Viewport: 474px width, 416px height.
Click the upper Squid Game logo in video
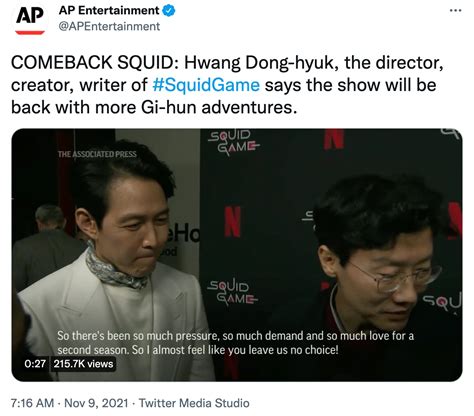[x=234, y=141]
